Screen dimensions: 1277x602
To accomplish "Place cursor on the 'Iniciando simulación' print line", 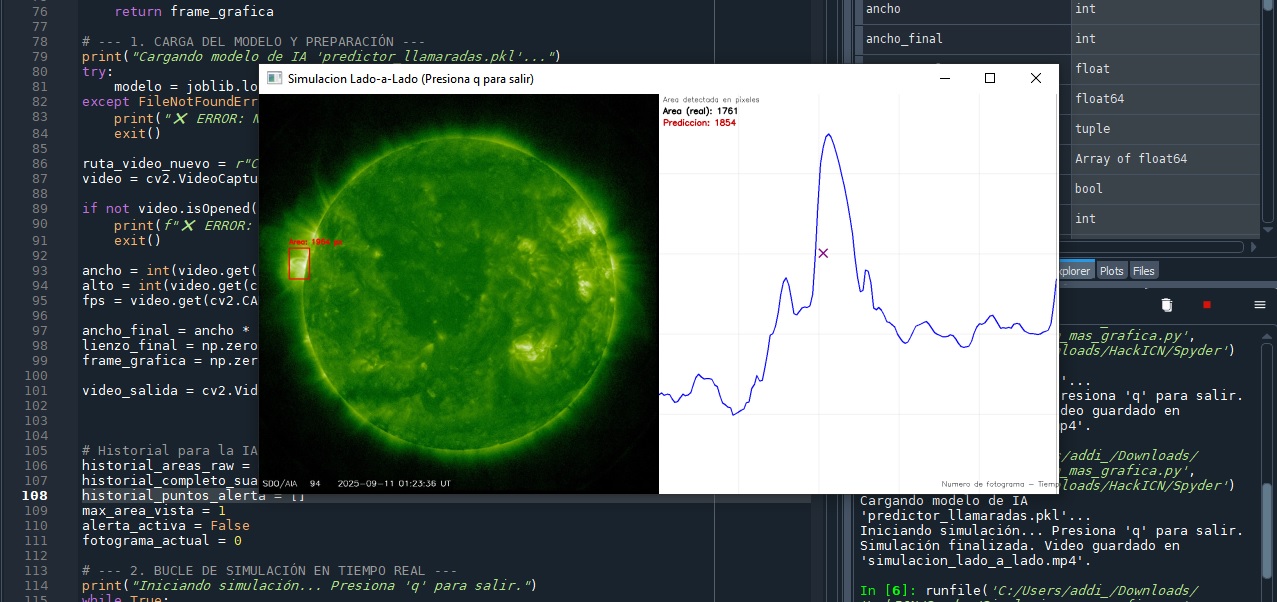I will tap(300, 585).
